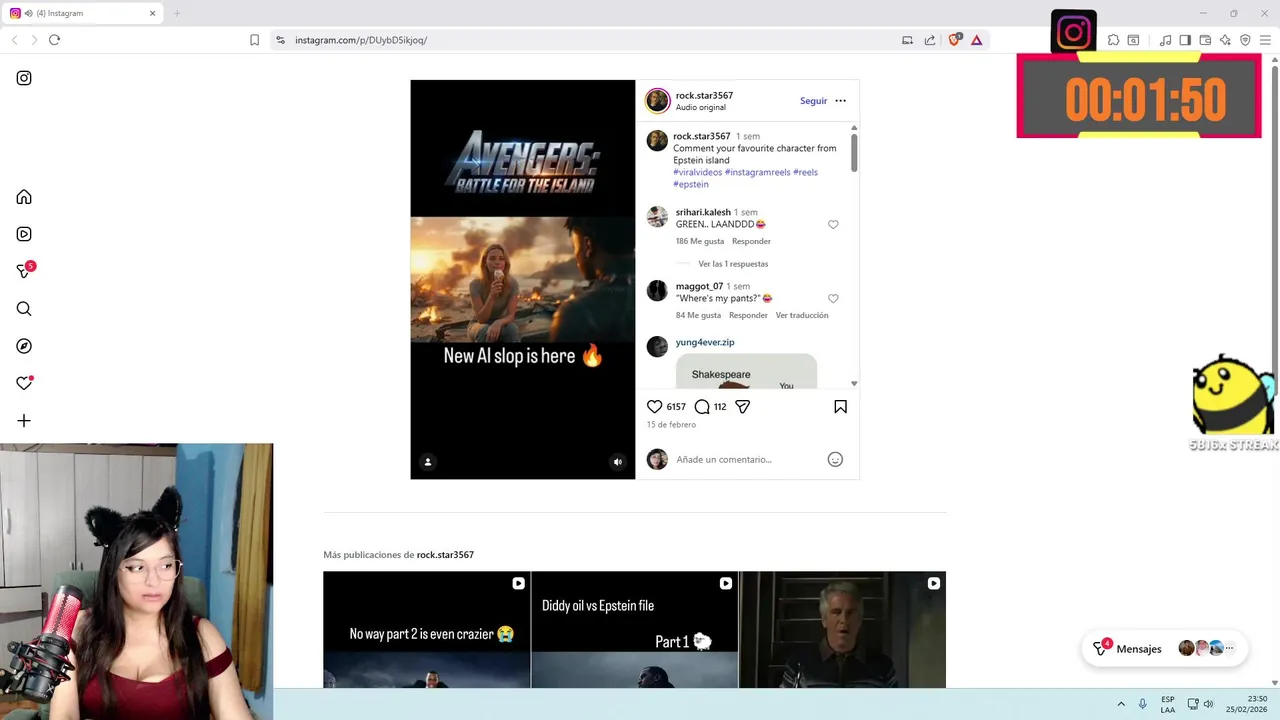
Task: Show hidden system tray icons
Action: [1121, 704]
